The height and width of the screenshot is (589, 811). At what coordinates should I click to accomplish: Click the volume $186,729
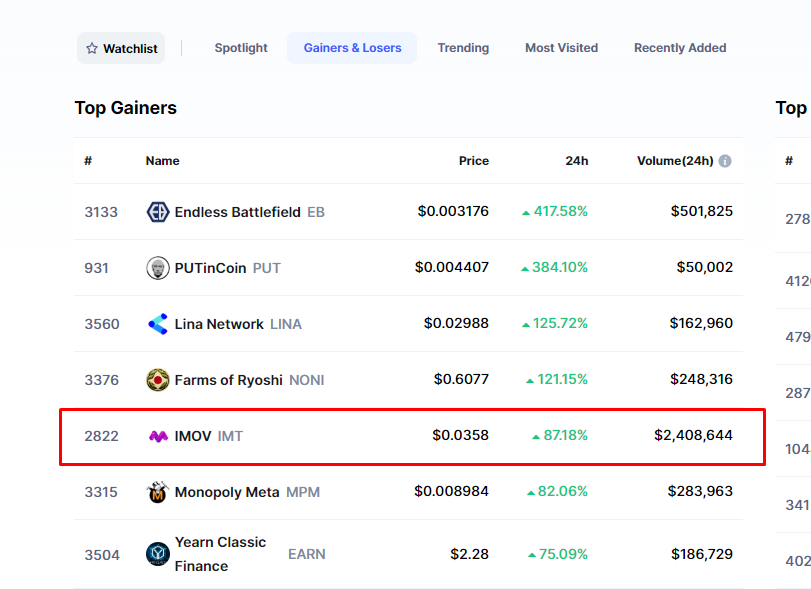(x=702, y=554)
